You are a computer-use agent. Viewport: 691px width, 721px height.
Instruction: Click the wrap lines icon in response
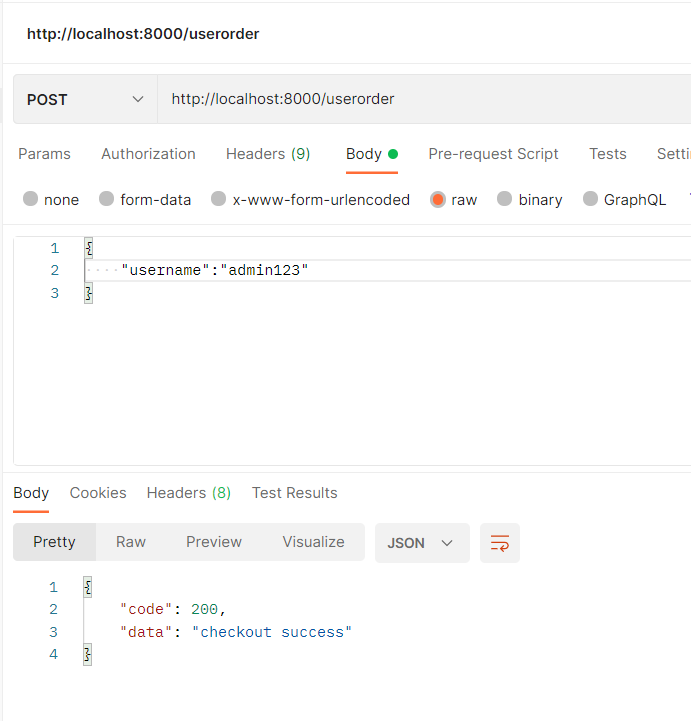click(500, 543)
